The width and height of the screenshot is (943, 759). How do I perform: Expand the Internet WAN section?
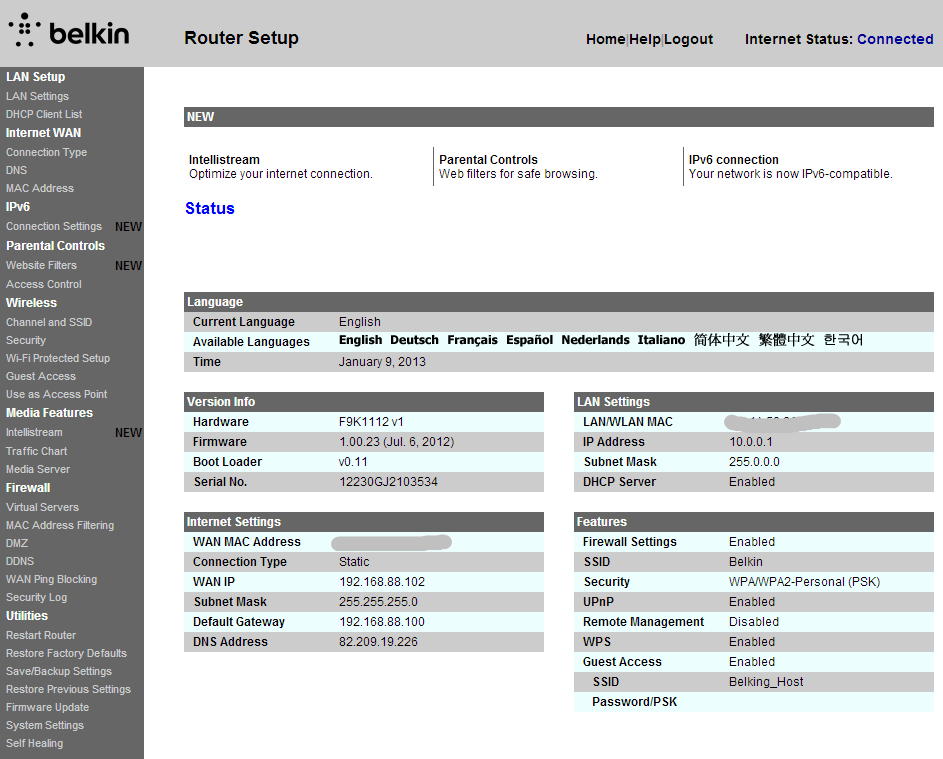click(43, 132)
